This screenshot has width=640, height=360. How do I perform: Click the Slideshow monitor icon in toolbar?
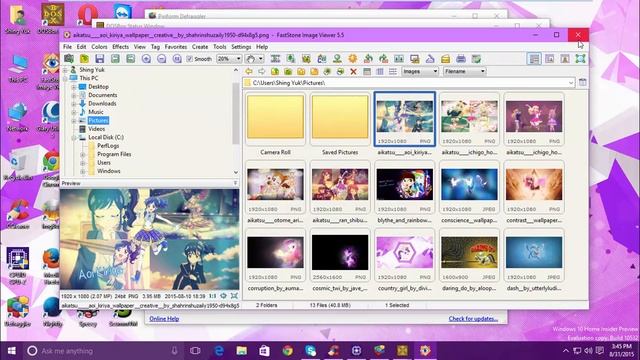[415, 59]
